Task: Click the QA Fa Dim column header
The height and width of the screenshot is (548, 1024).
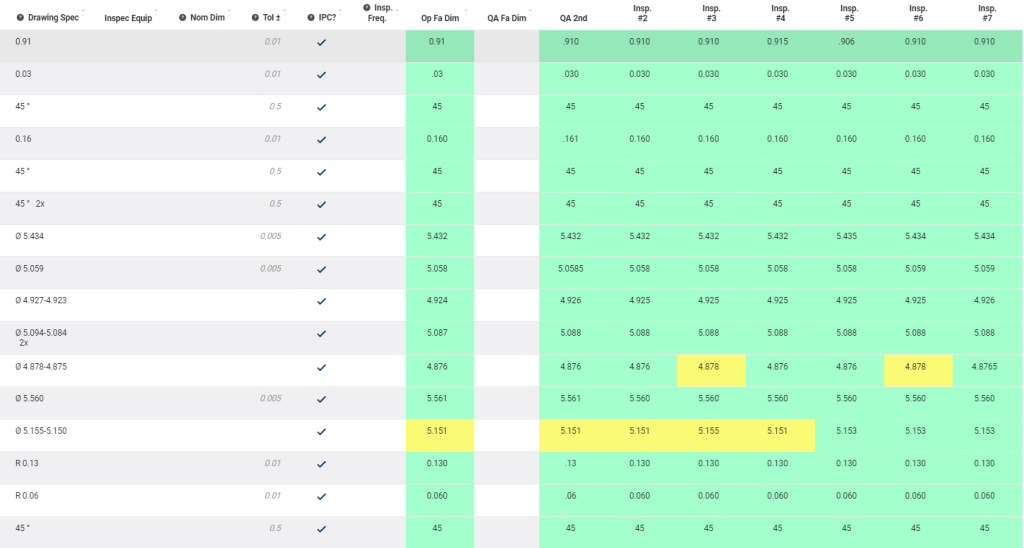Action: 506,18
